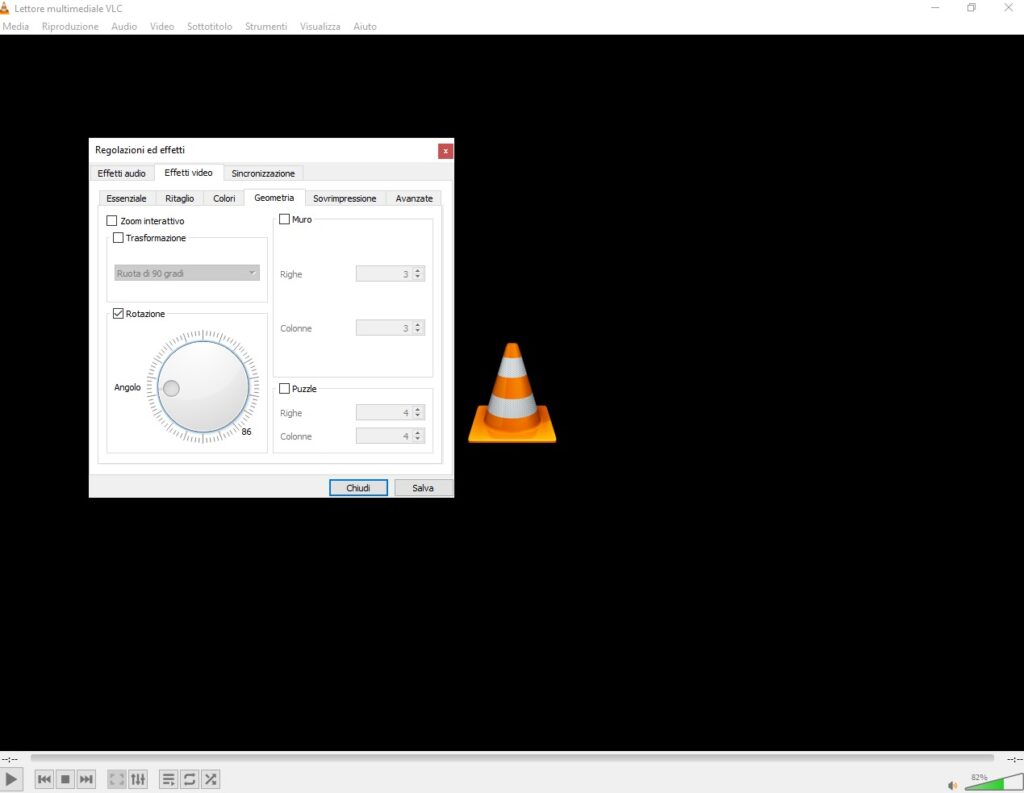The width and height of the screenshot is (1024, 793).
Task: Open the Avanzate sub-tab
Action: [414, 199]
